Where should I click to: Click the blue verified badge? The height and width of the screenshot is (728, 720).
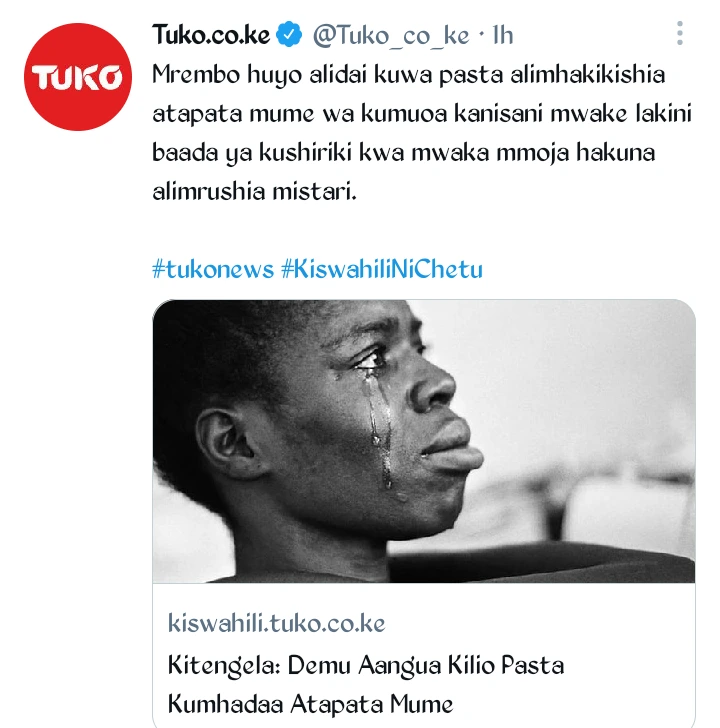[x=289, y=34]
